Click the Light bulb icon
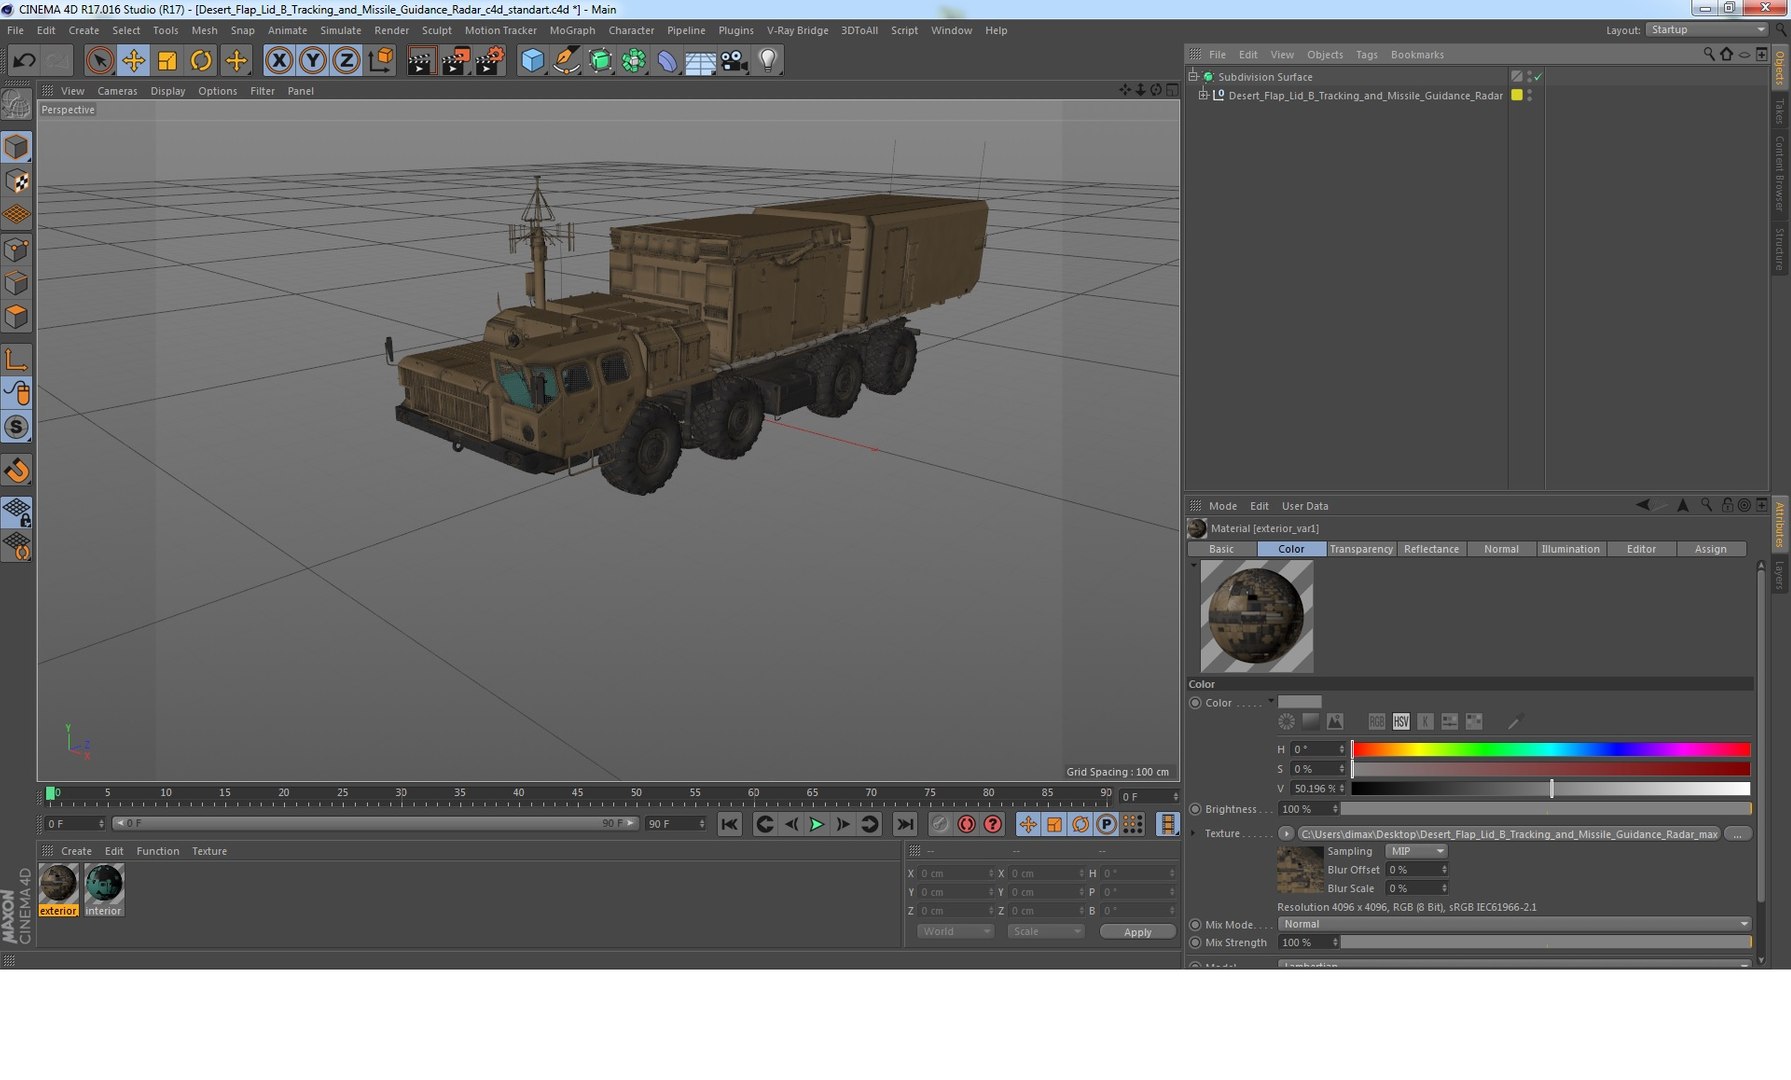The width and height of the screenshot is (1791, 1080). (x=768, y=61)
